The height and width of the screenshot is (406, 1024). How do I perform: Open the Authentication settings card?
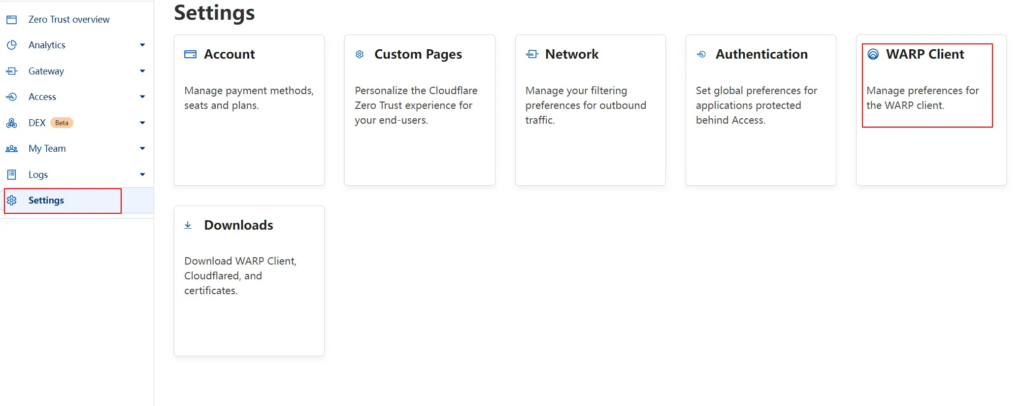760,110
